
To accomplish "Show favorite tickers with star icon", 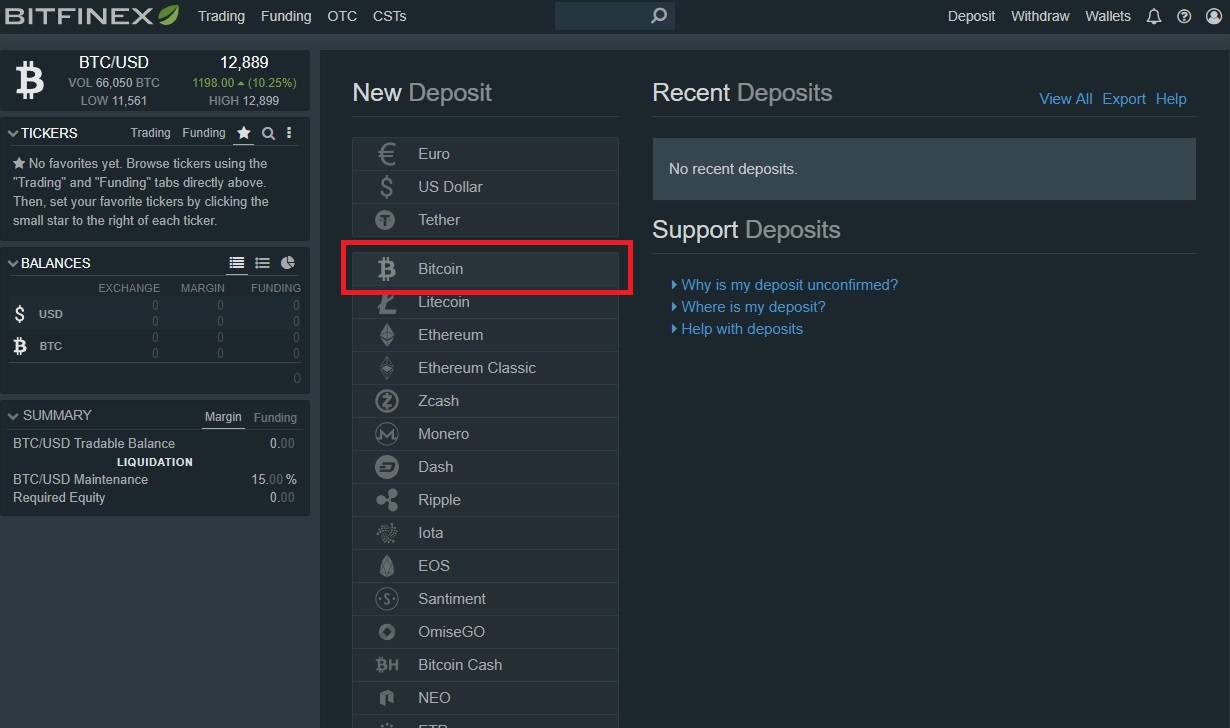I will click(x=243, y=133).
